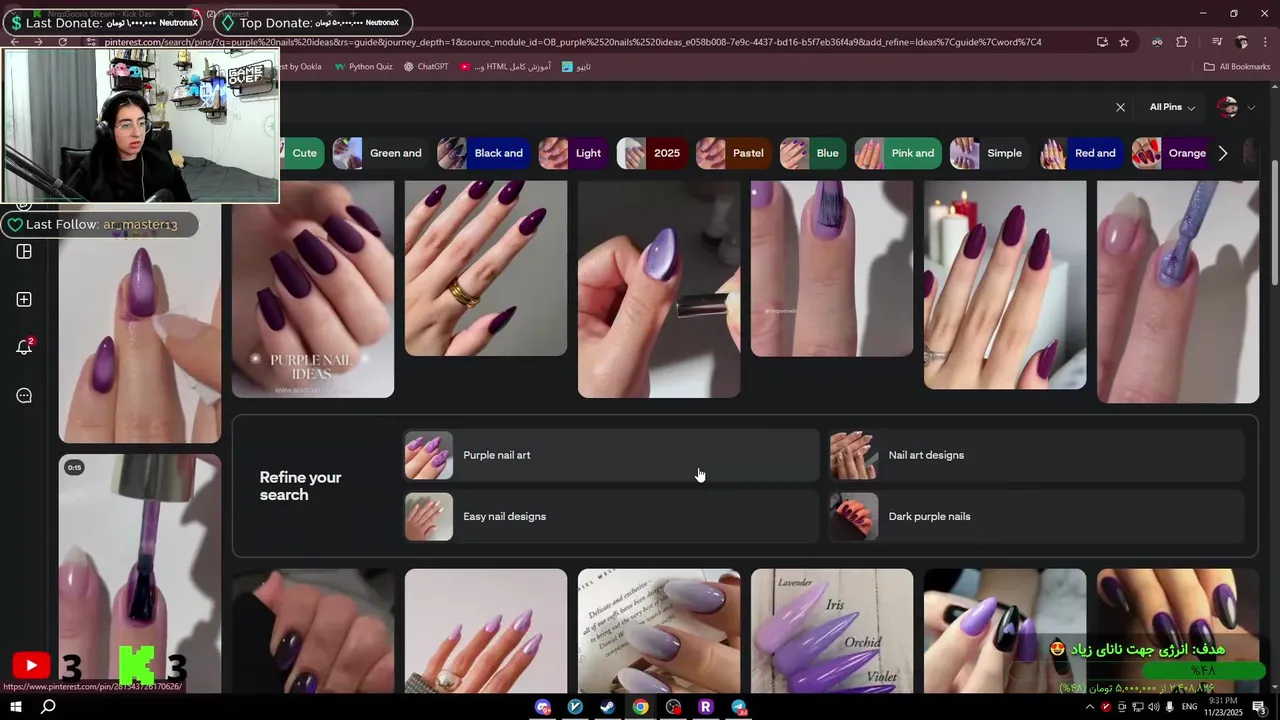Open the 0:15 nail polish video pin
The image size is (1280, 720).
click(x=140, y=574)
